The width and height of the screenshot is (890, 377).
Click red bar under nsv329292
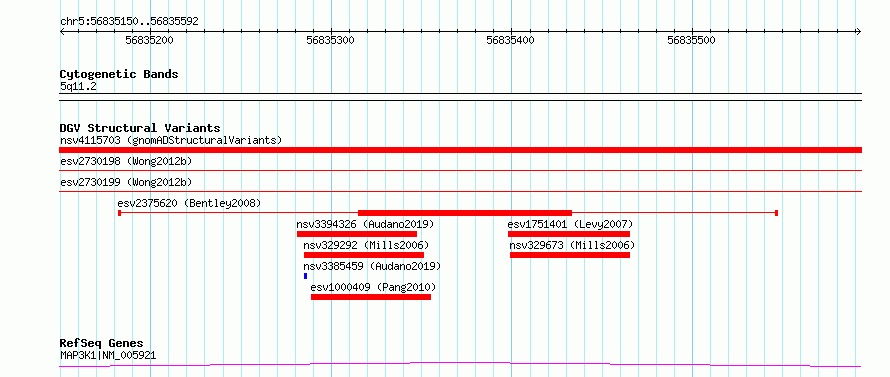pos(364,255)
